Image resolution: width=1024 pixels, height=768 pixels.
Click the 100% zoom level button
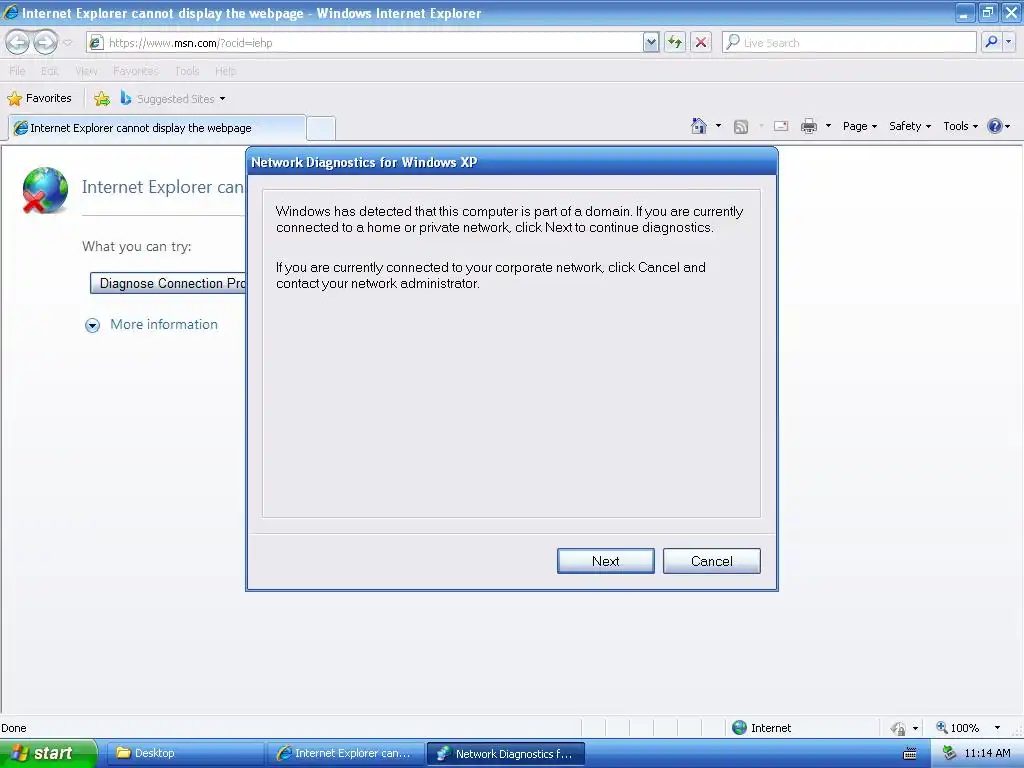pyautogui.click(x=959, y=728)
